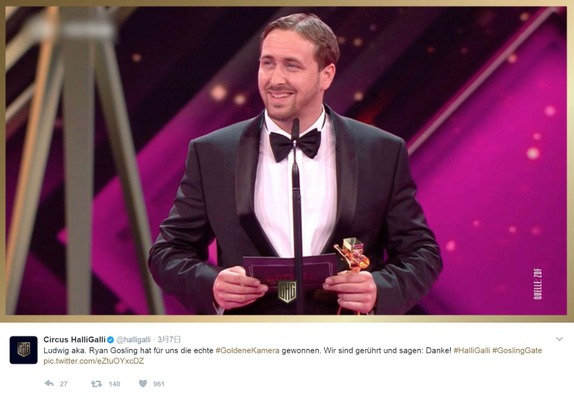Open the Circus HalliGalli profile name
The height and width of the screenshot is (400, 574).
[x=74, y=340]
